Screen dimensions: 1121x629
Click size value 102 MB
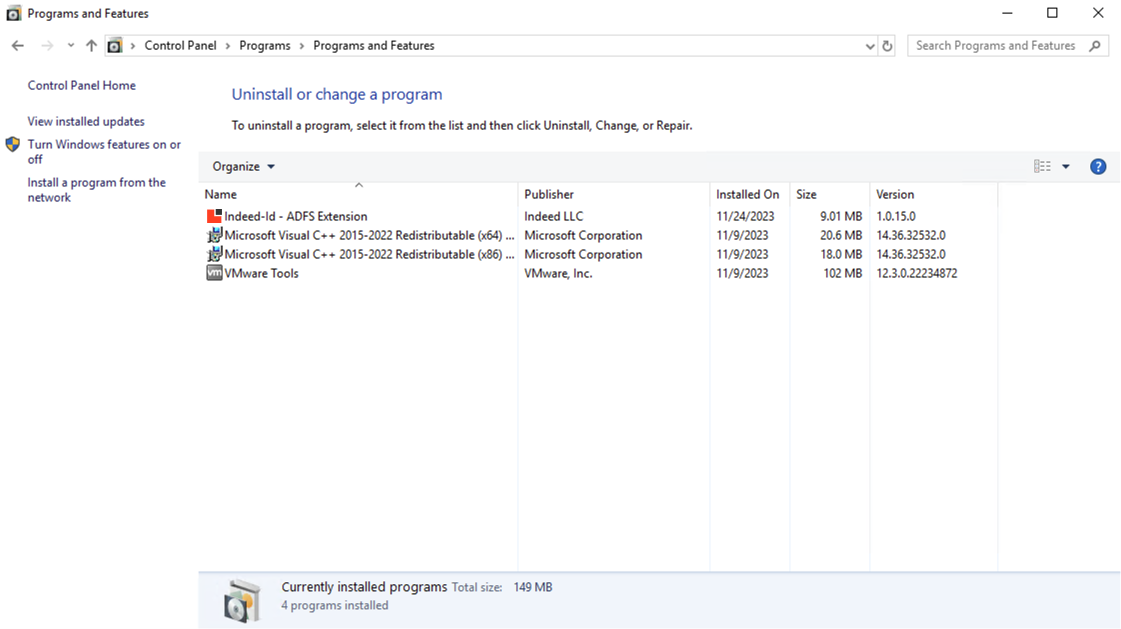[842, 273]
